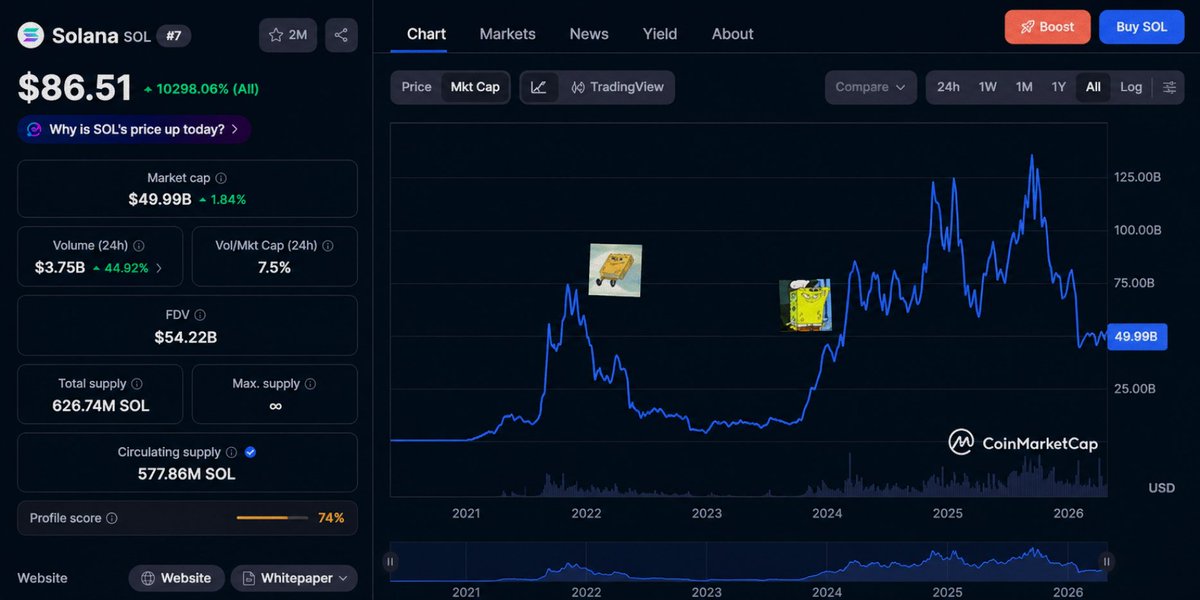Click verified checkmark badge by Circulating supply
The width and height of the screenshot is (1200, 600).
[x=250, y=452]
